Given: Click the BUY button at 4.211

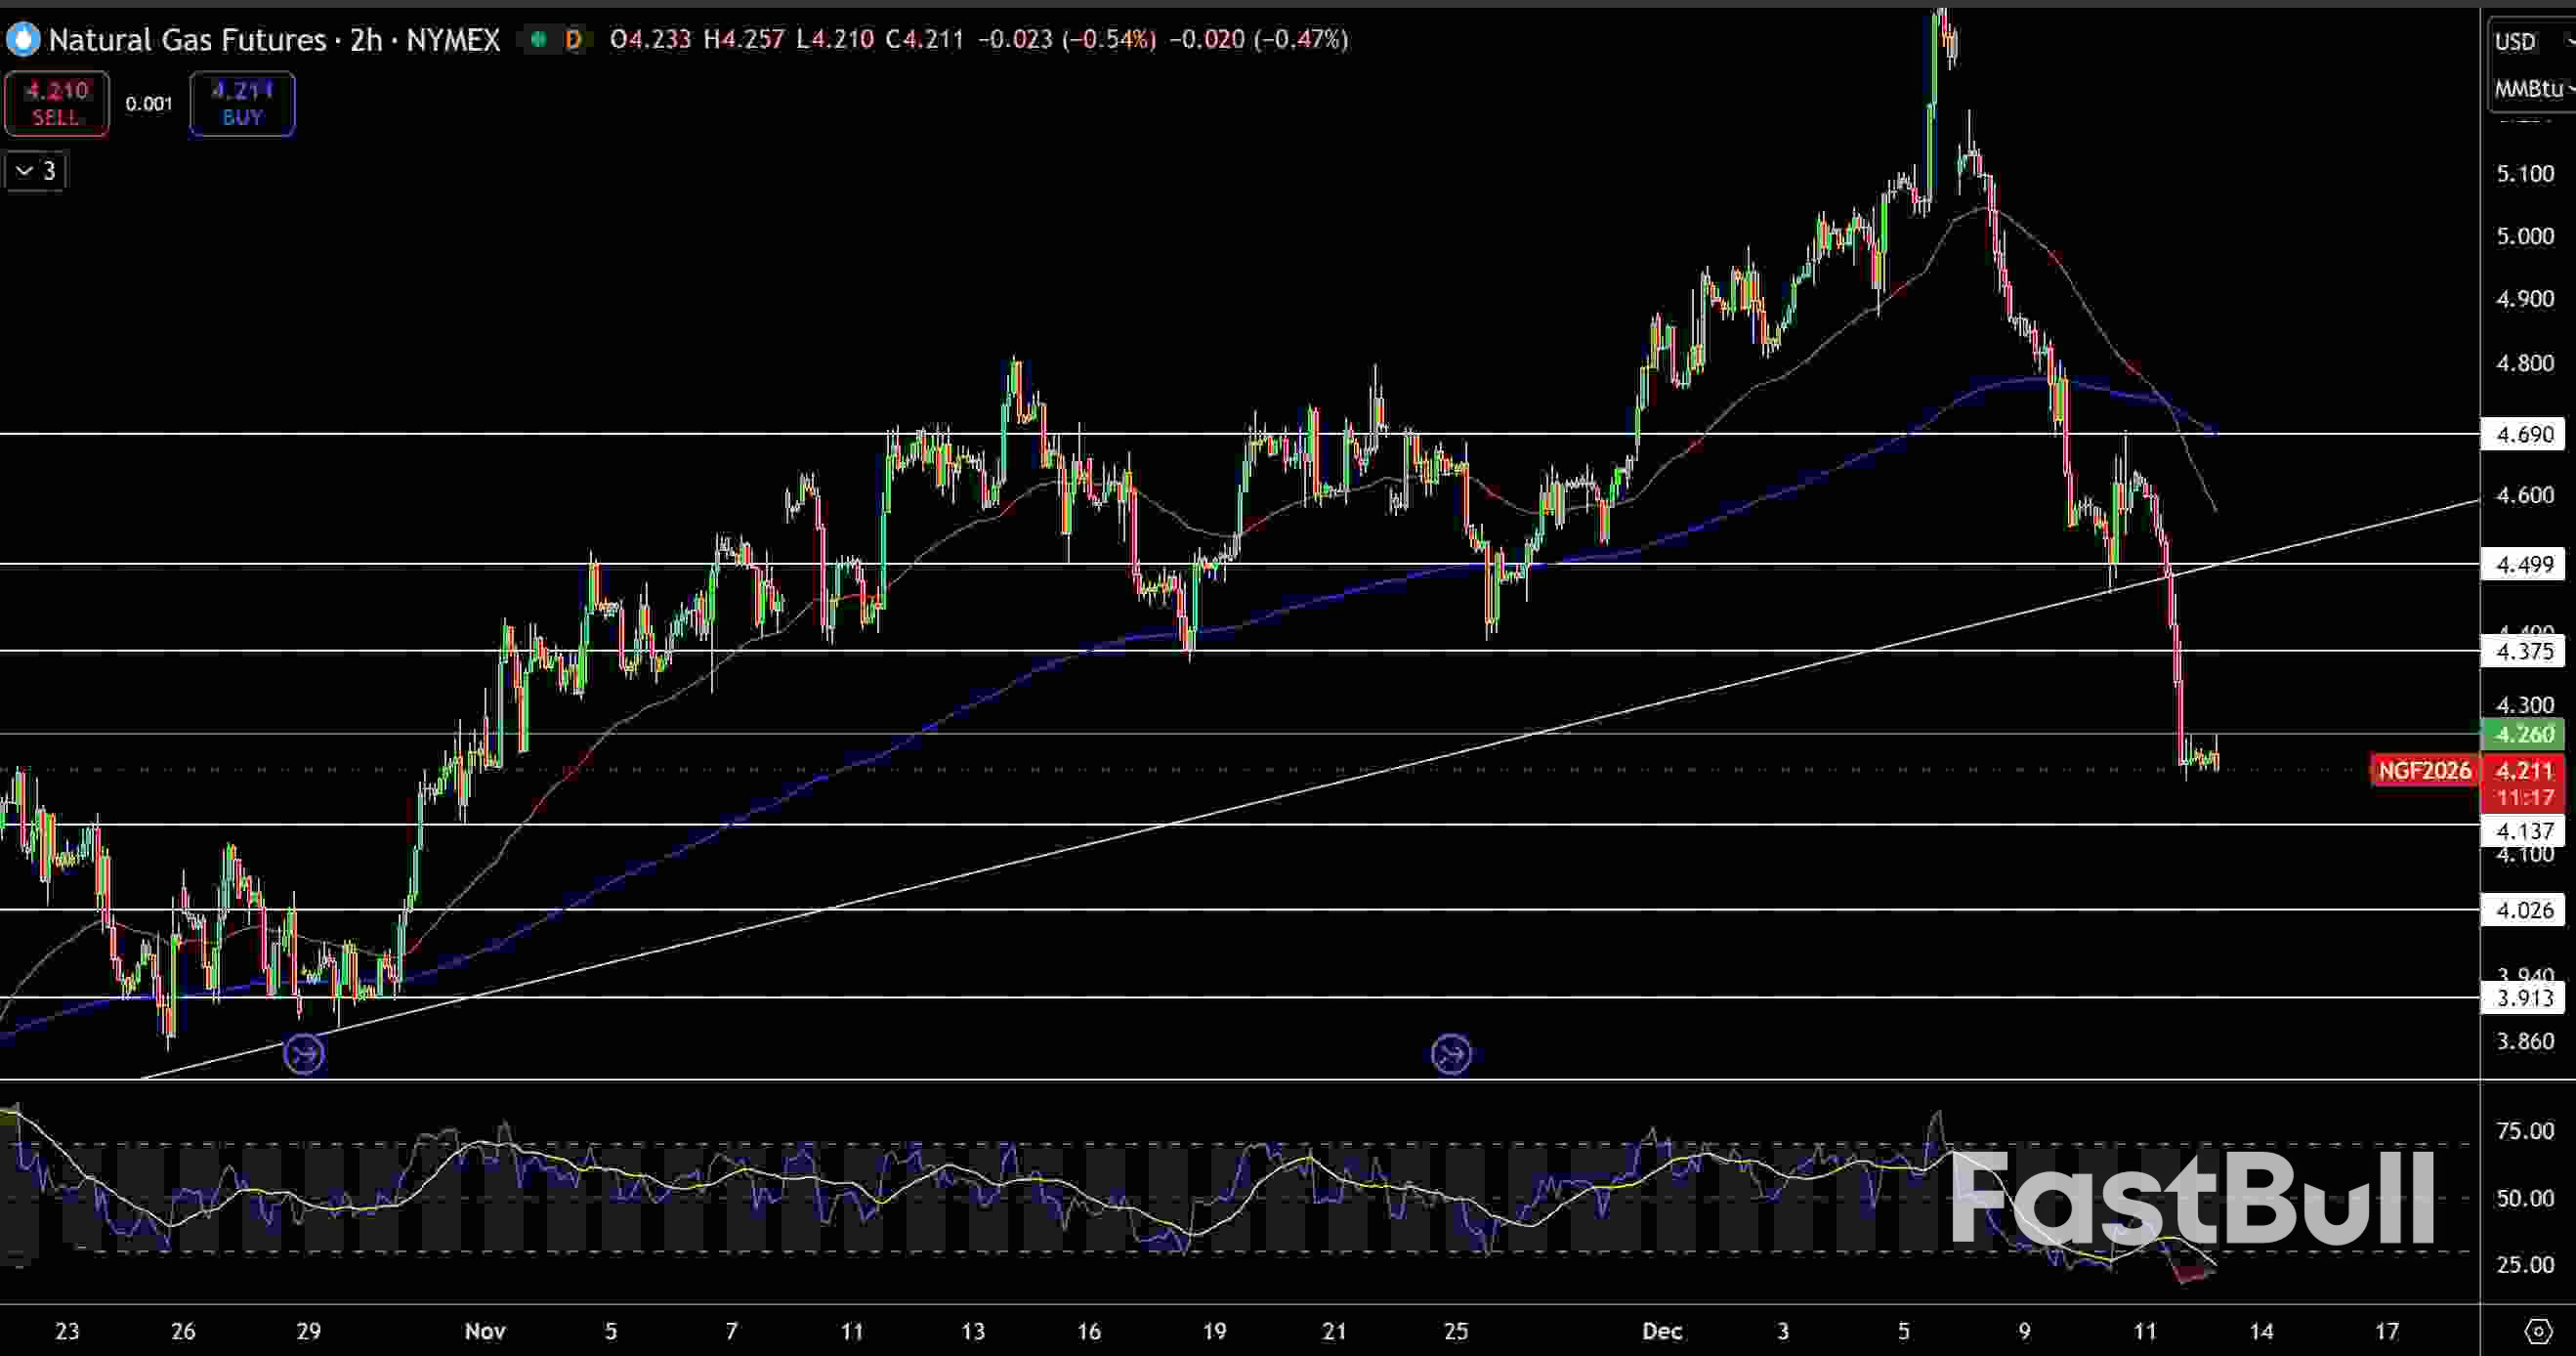Looking at the screenshot, I should click(x=241, y=103).
